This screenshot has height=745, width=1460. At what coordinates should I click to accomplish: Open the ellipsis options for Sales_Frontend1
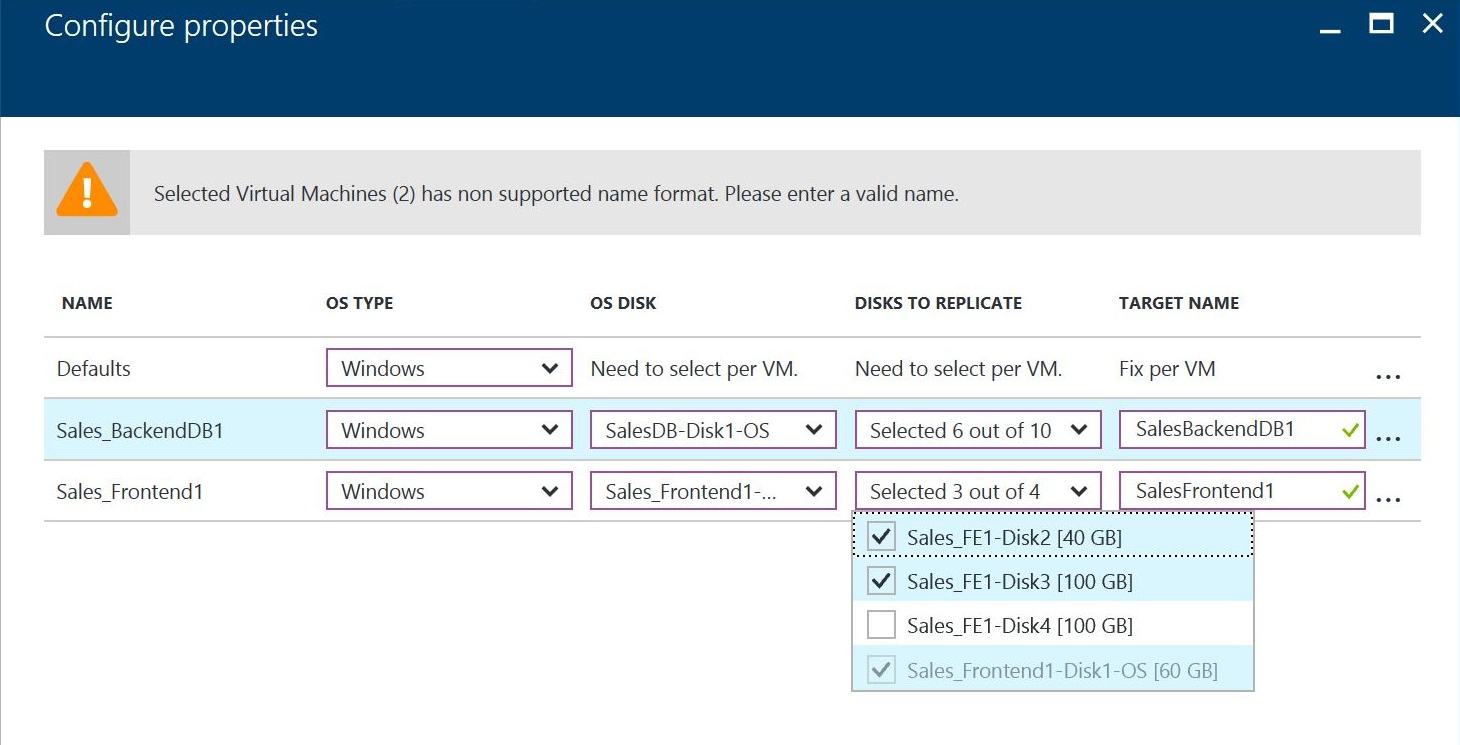1389,498
